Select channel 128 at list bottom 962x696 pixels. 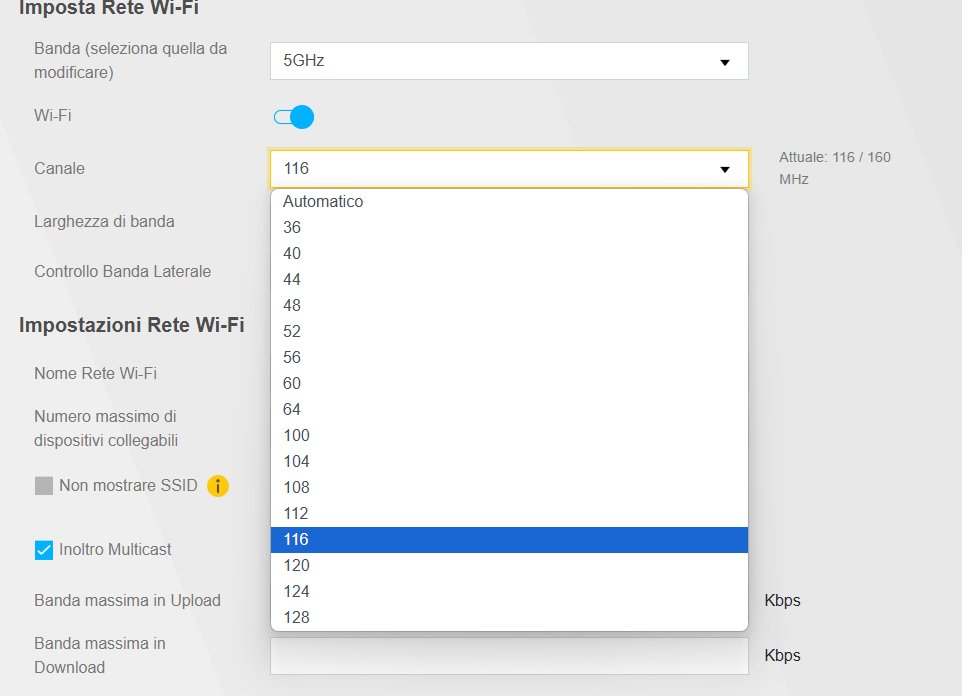tap(508, 617)
